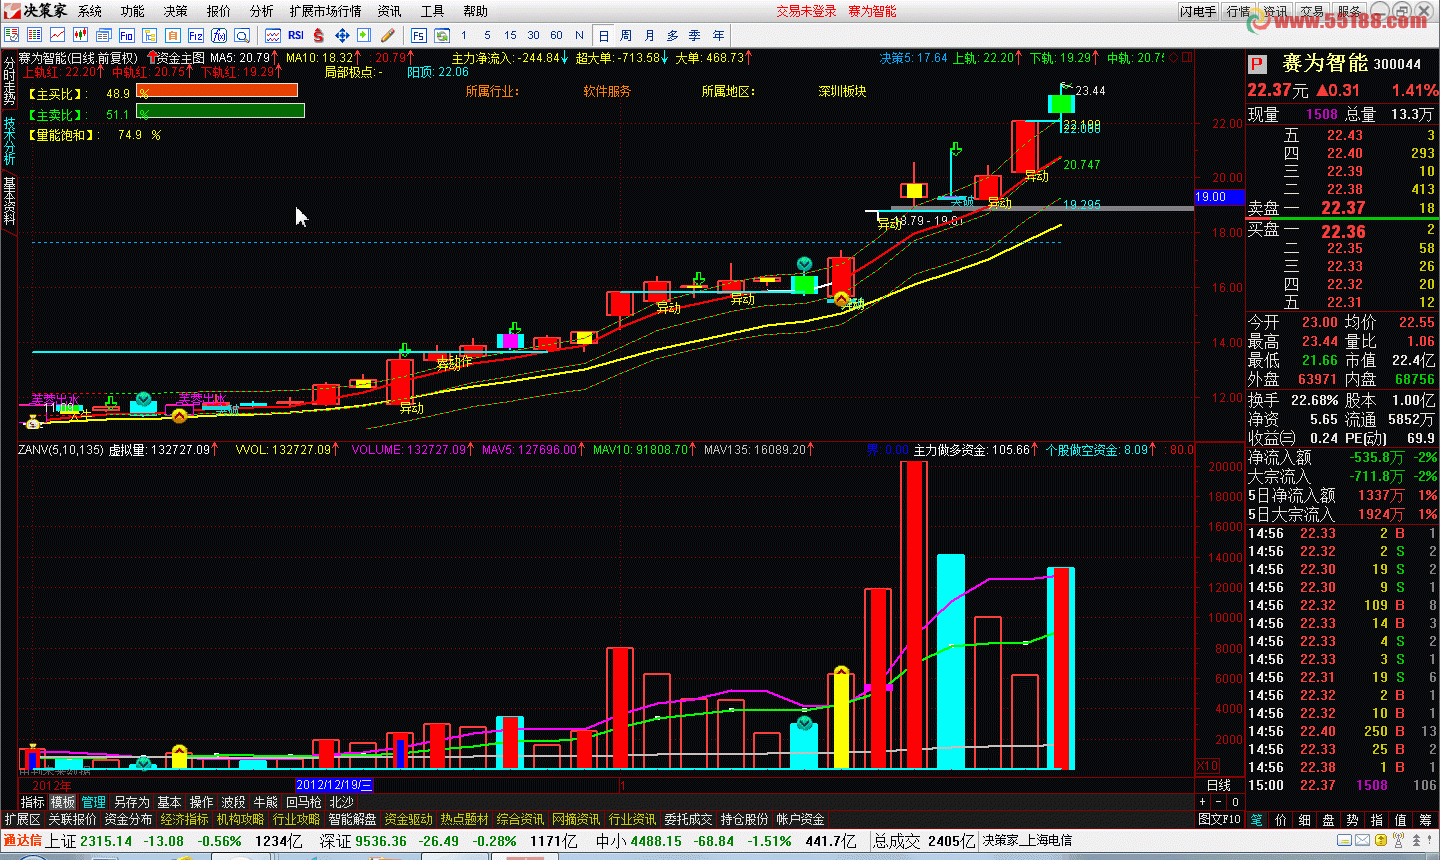The image size is (1440, 860).
Task: Click the 赛为智能 link in title bar
Action: (872, 11)
